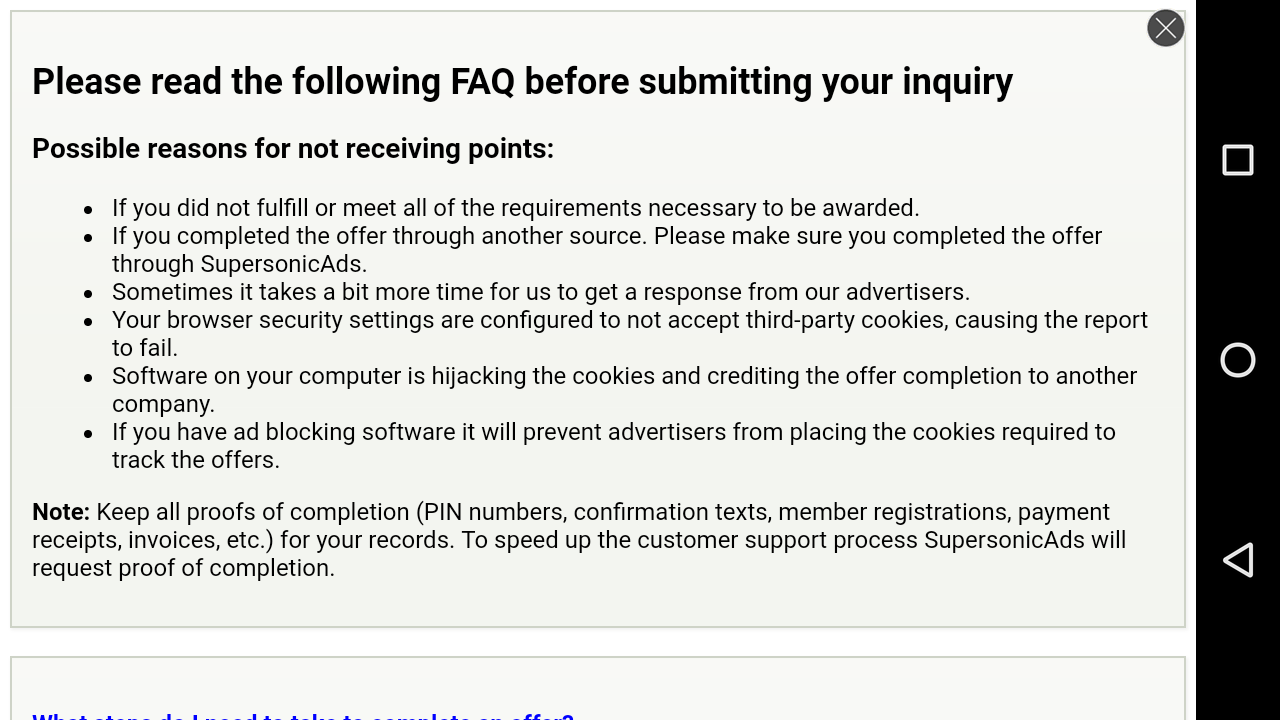Image resolution: width=1280 pixels, height=720 pixels.
Task: Click 'company.' ending the hijacking bullet
Action: click(163, 404)
